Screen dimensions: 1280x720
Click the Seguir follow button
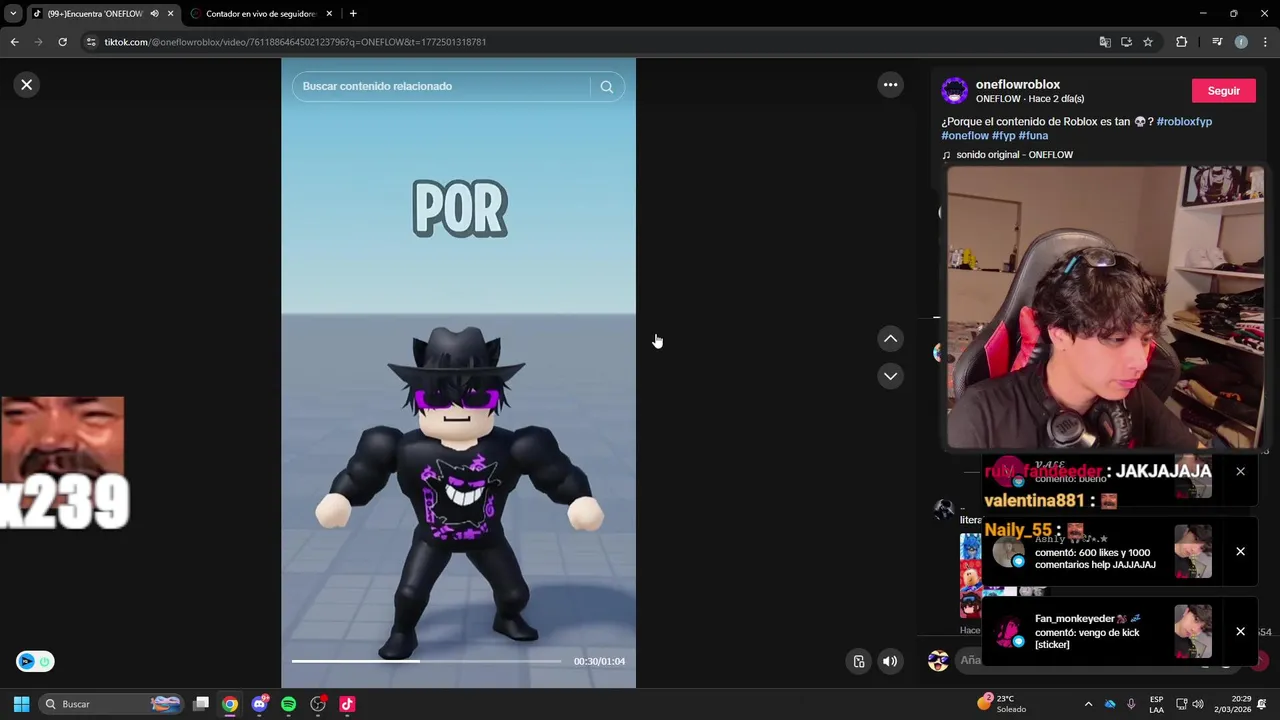tap(1223, 91)
